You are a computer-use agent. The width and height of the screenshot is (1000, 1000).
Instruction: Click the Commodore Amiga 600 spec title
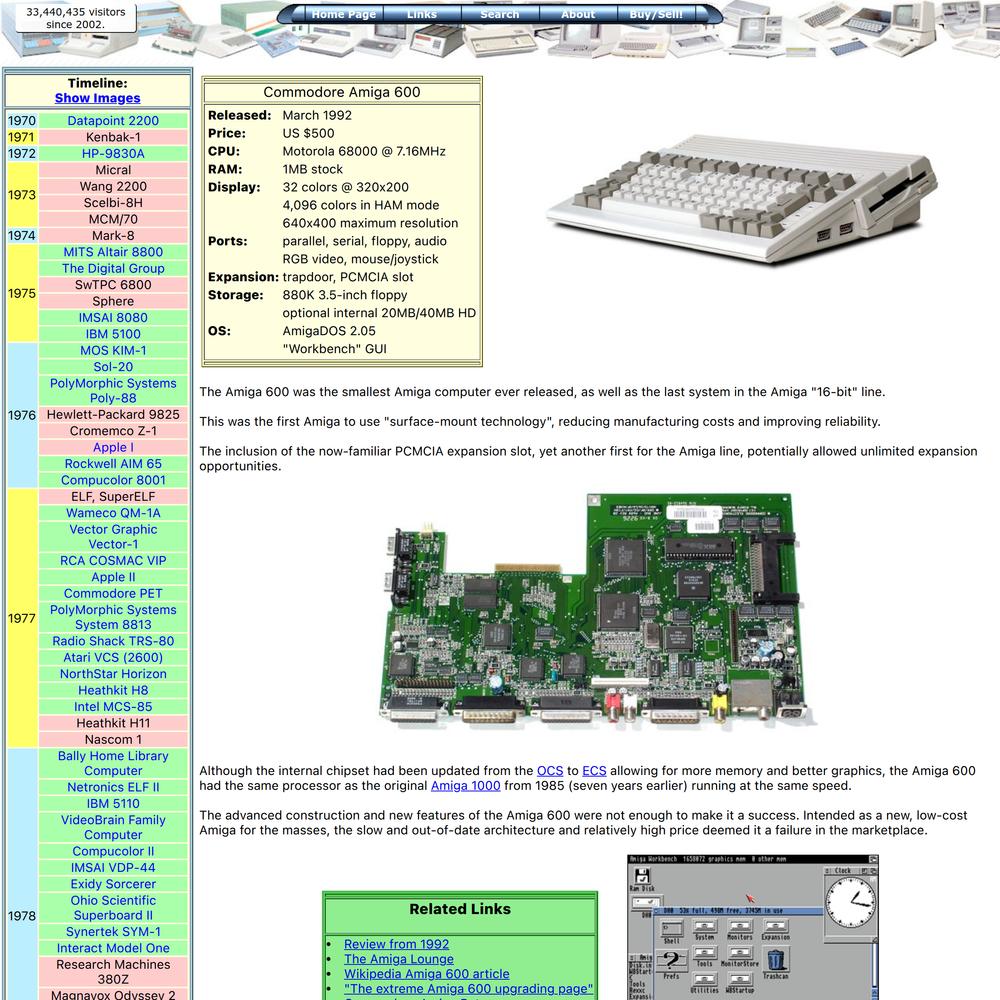tap(342, 92)
